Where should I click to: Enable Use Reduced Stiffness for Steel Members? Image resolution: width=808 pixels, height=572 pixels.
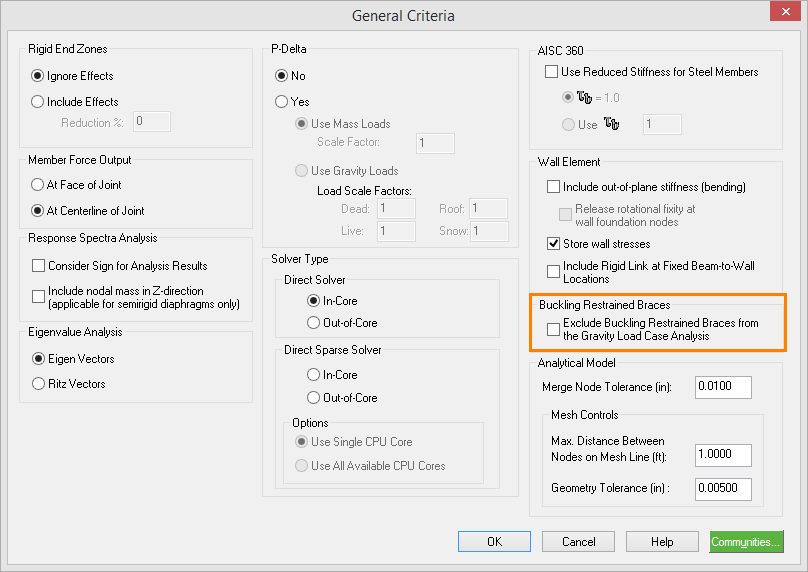[x=551, y=72]
